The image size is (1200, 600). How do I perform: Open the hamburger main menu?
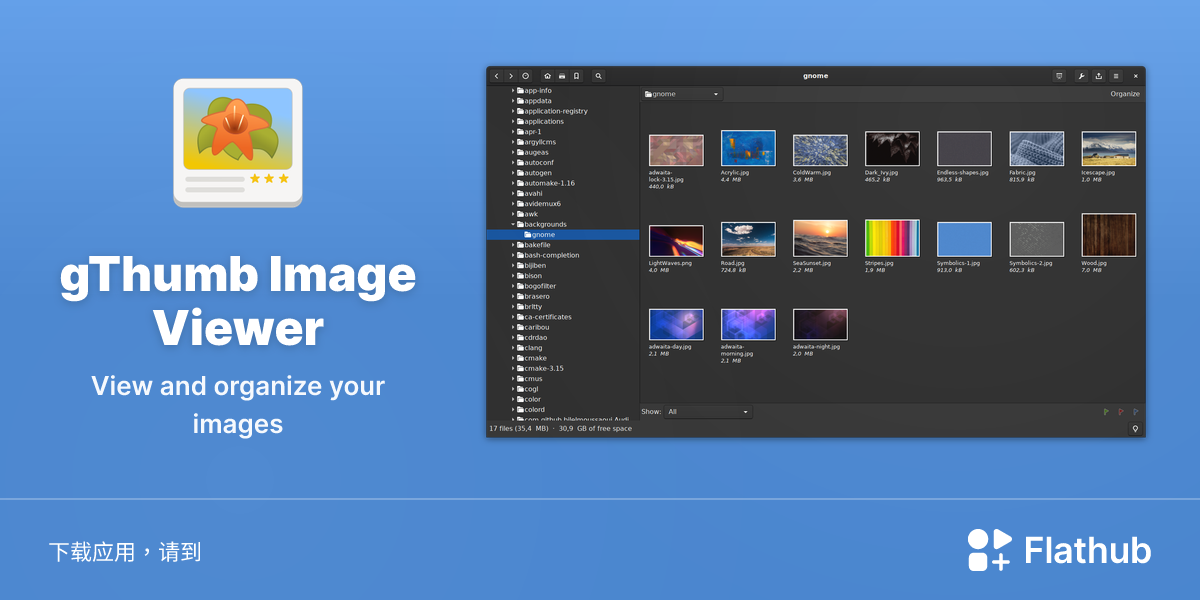[x=1116, y=76]
